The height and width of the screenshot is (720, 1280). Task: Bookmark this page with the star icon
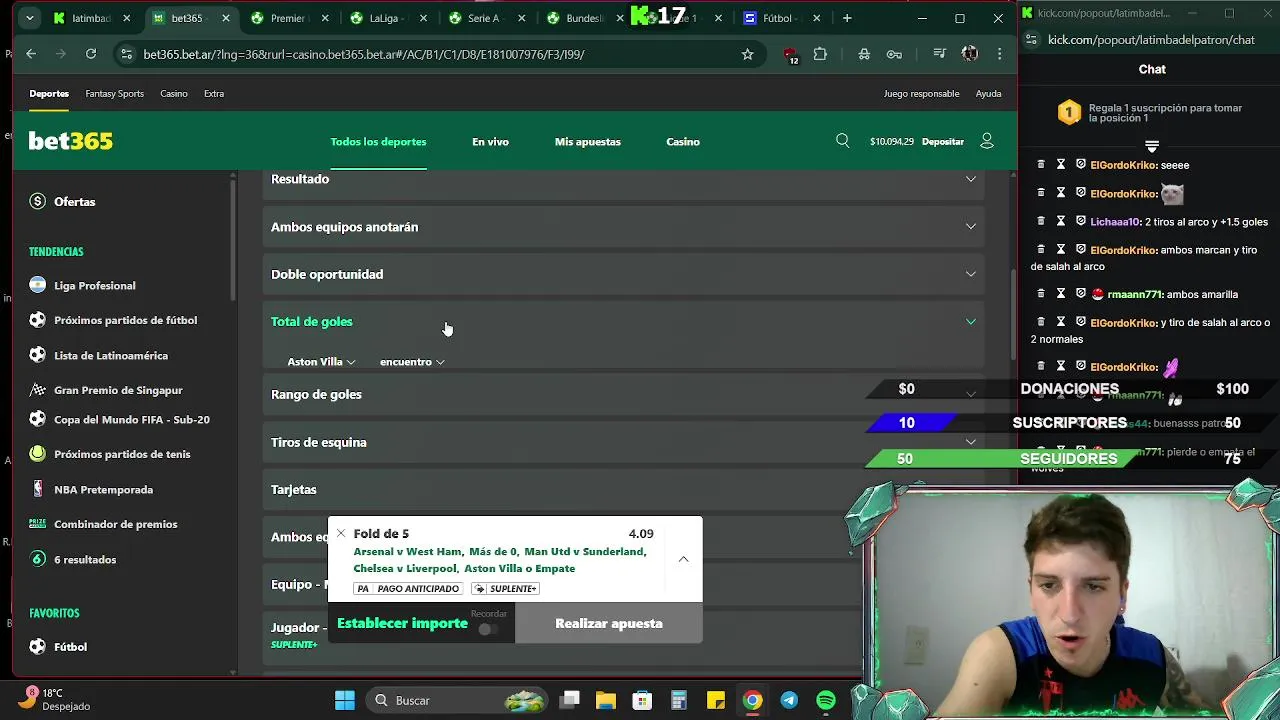747,54
